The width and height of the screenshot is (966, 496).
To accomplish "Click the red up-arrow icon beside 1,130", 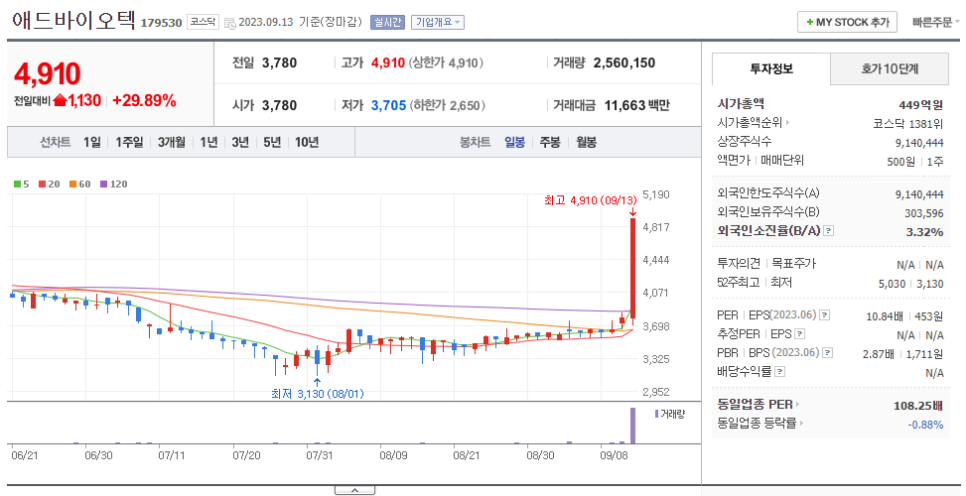I will 60,100.
